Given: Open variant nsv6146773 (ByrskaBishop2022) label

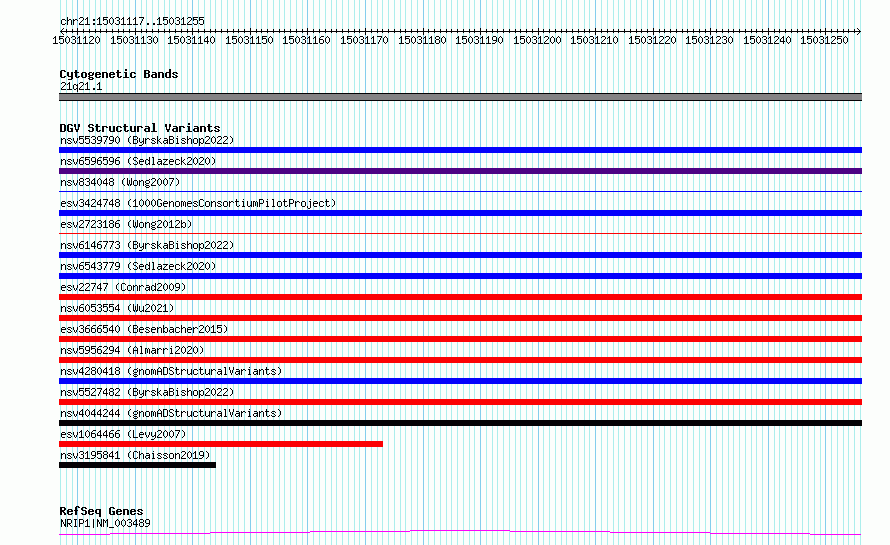Looking at the screenshot, I should coord(147,245).
